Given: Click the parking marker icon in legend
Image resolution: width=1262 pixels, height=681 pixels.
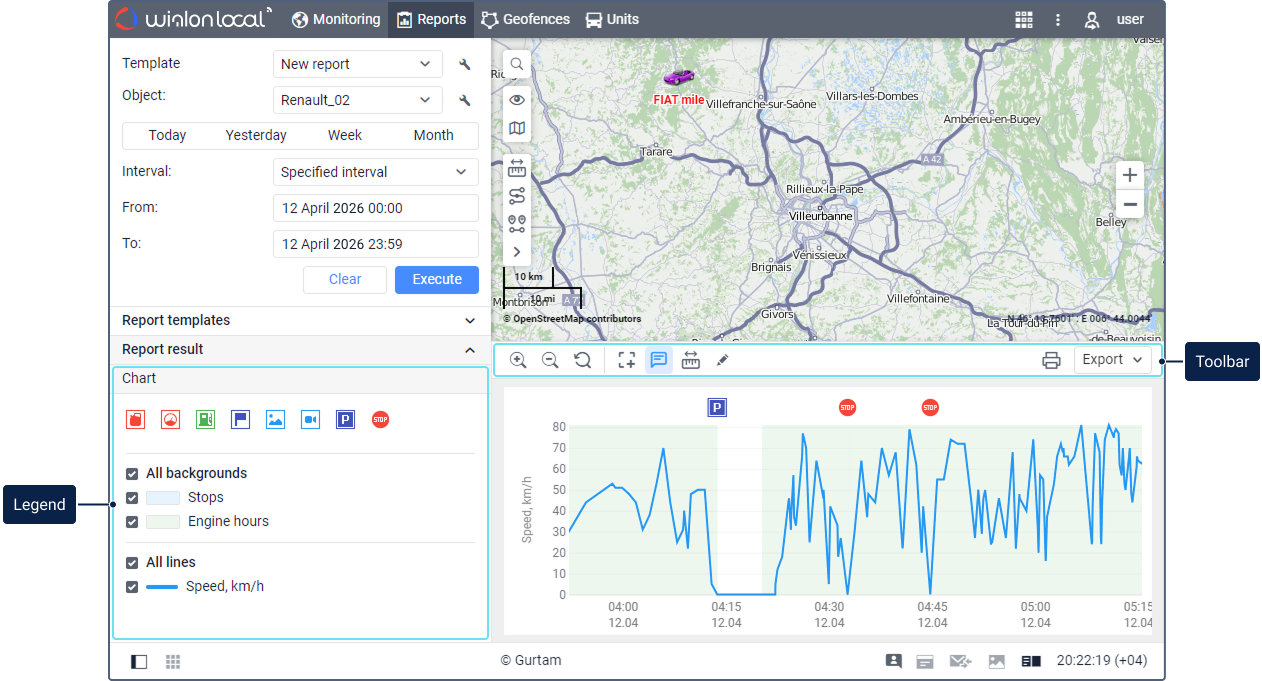Looking at the screenshot, I should 345,420.
